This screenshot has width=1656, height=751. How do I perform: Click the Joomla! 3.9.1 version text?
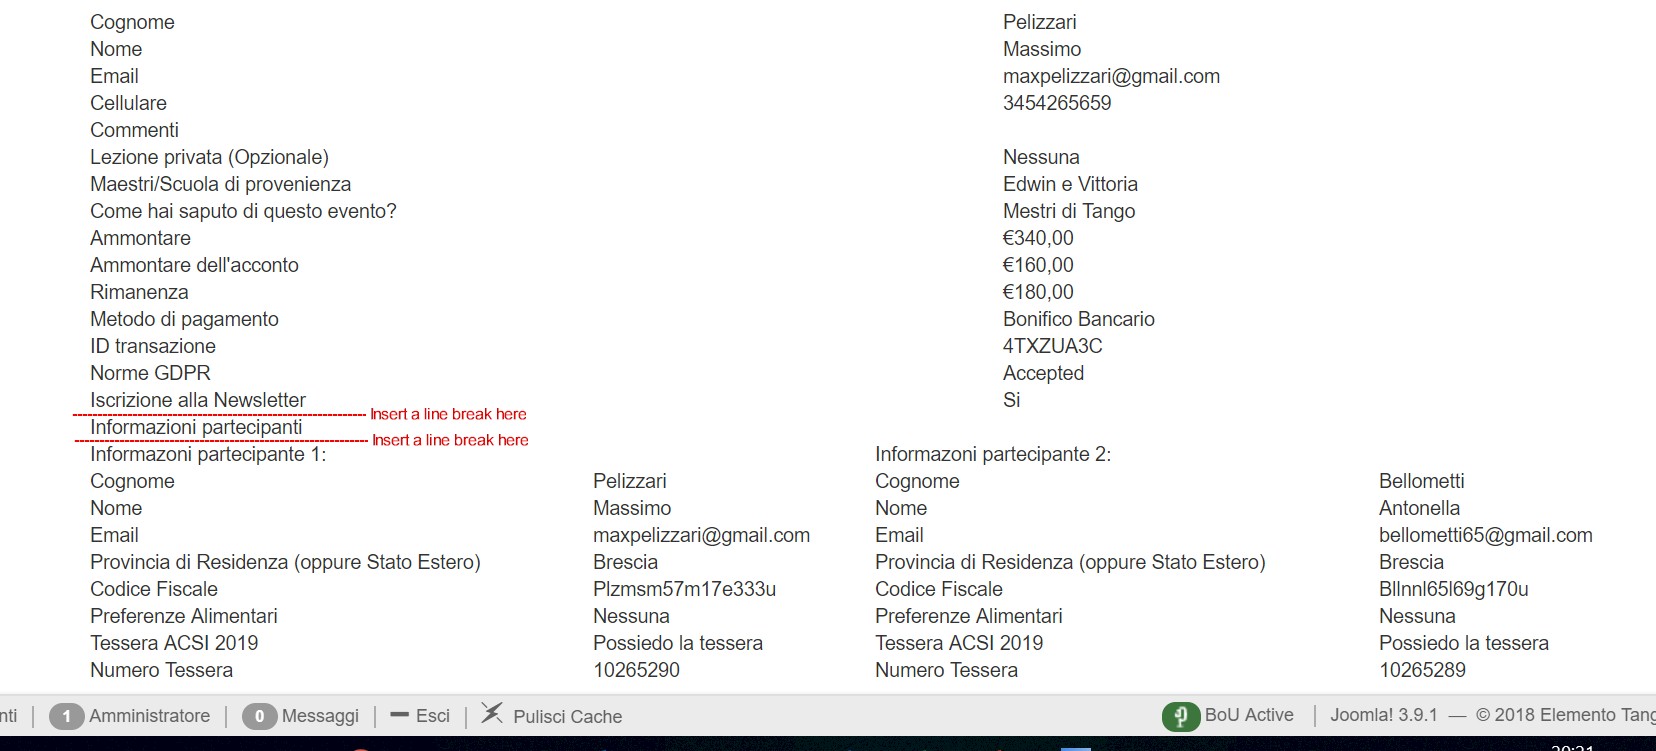[1383, 715]
